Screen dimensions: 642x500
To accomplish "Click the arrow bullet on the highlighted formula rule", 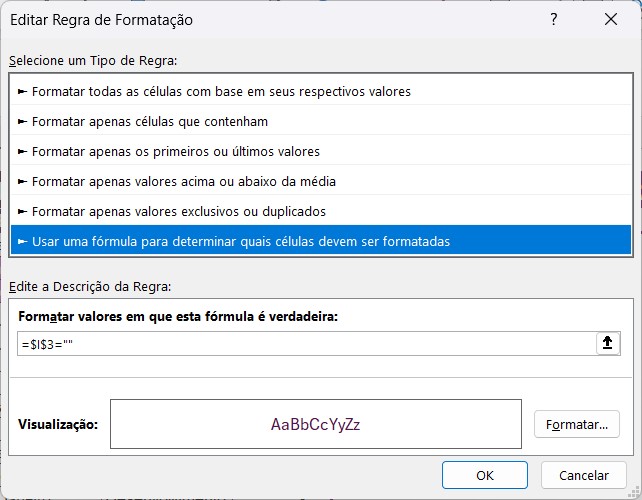I will click(x=22, y=241).
